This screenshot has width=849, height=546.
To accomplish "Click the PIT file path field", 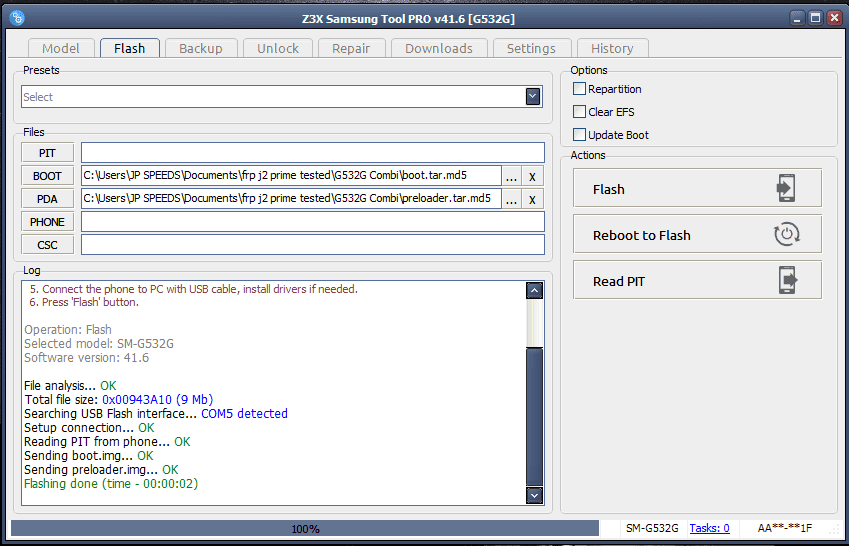I will (x=313, y=153).
